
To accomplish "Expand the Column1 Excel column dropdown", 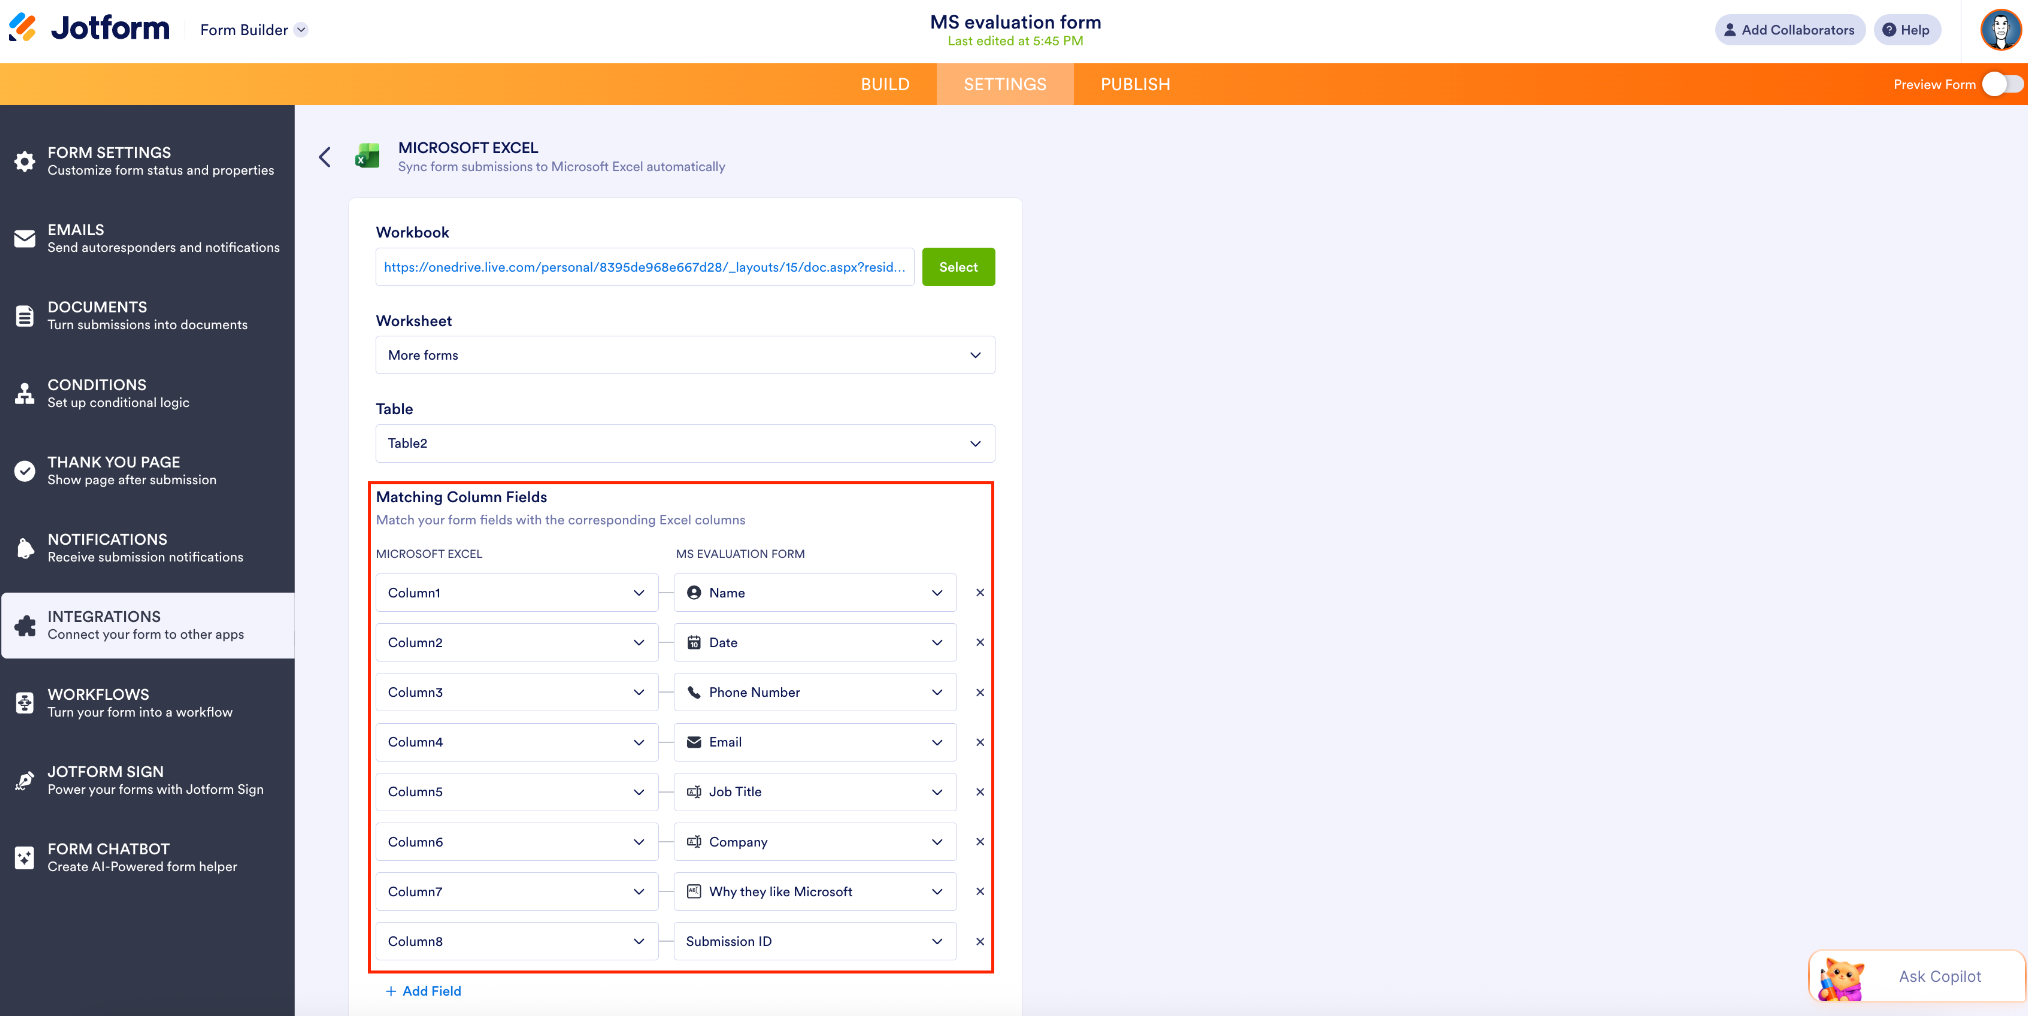I will 516,592.
